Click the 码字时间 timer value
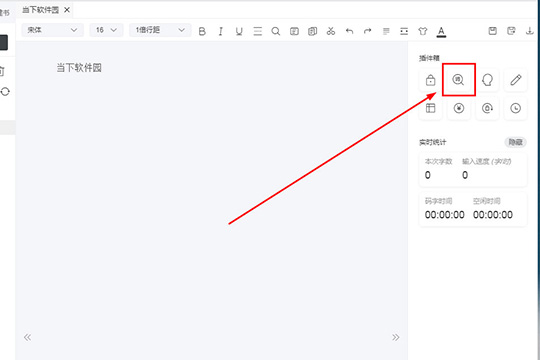This screenshot has width=540, height=360. [x=445, y=215]
